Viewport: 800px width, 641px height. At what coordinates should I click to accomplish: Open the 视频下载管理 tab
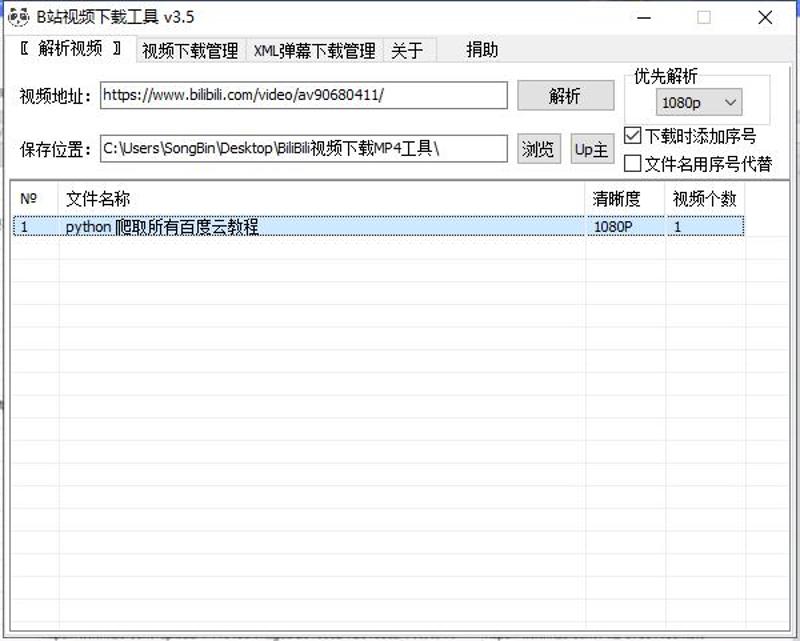pyautogui.click(x=190, y=51)
